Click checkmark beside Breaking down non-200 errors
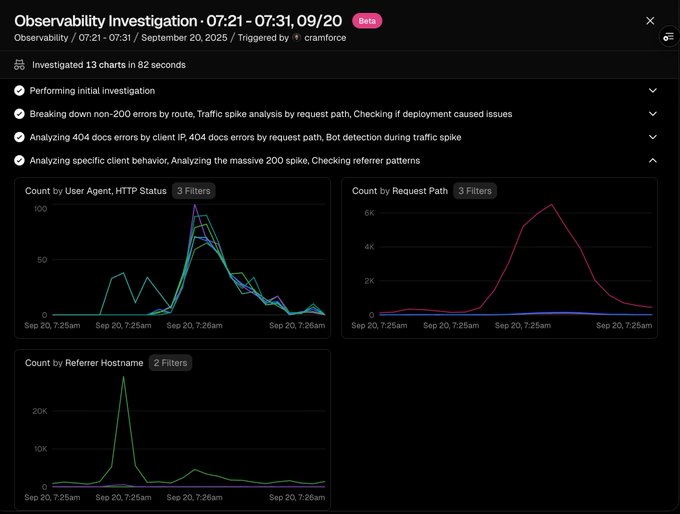The height and width of the screenshot is (514, 680). point(19,114)
